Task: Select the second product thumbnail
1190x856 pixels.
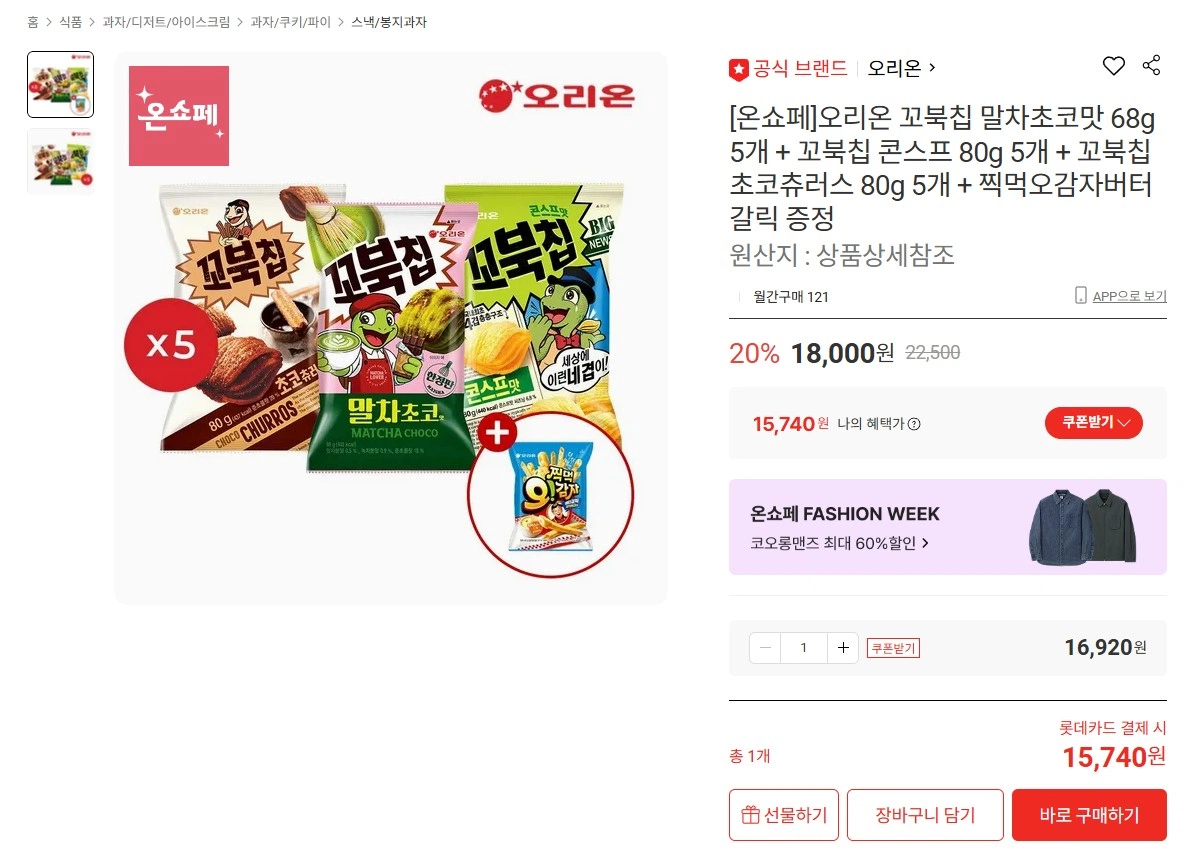Action: tap(61, 161)
